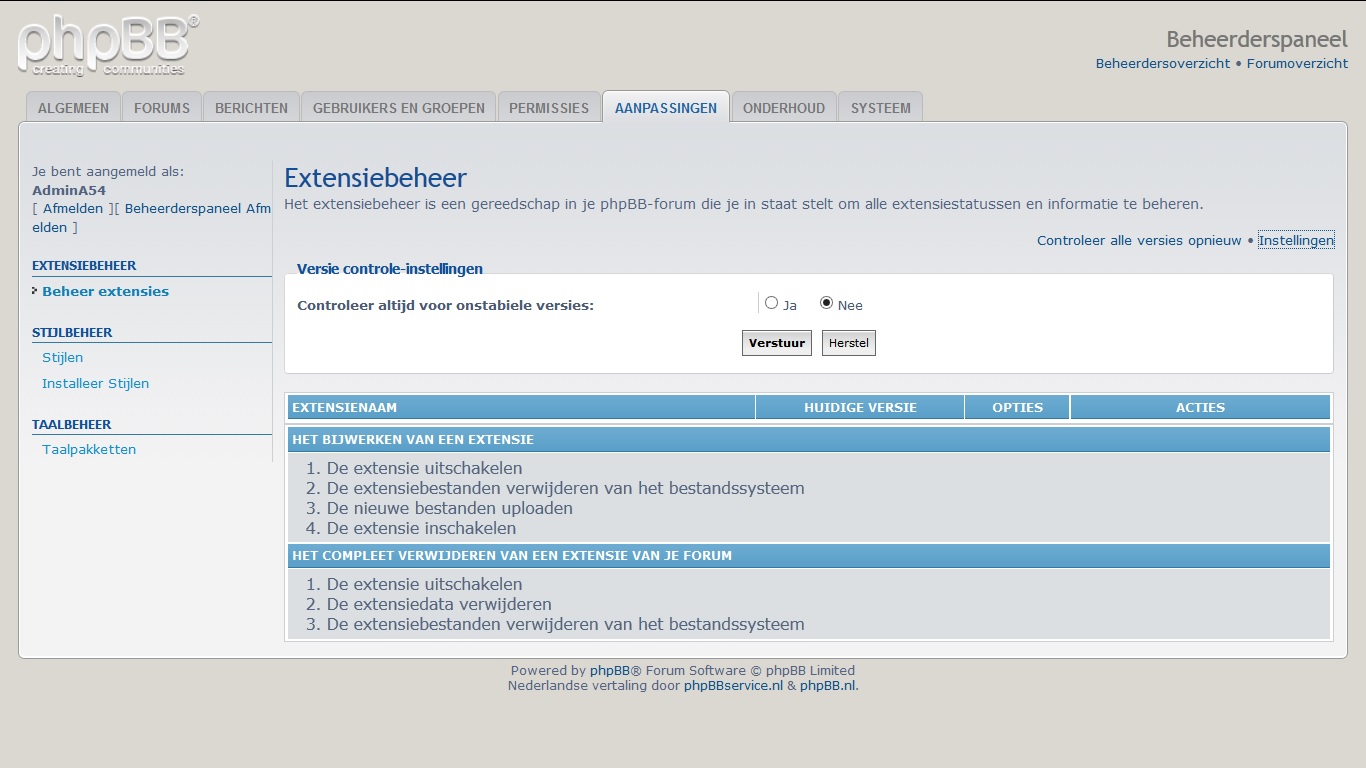This screenshot has height=768, width=1366.
Task: Click 'De extensiedata verwijderen' step
Action: [439, 604]
